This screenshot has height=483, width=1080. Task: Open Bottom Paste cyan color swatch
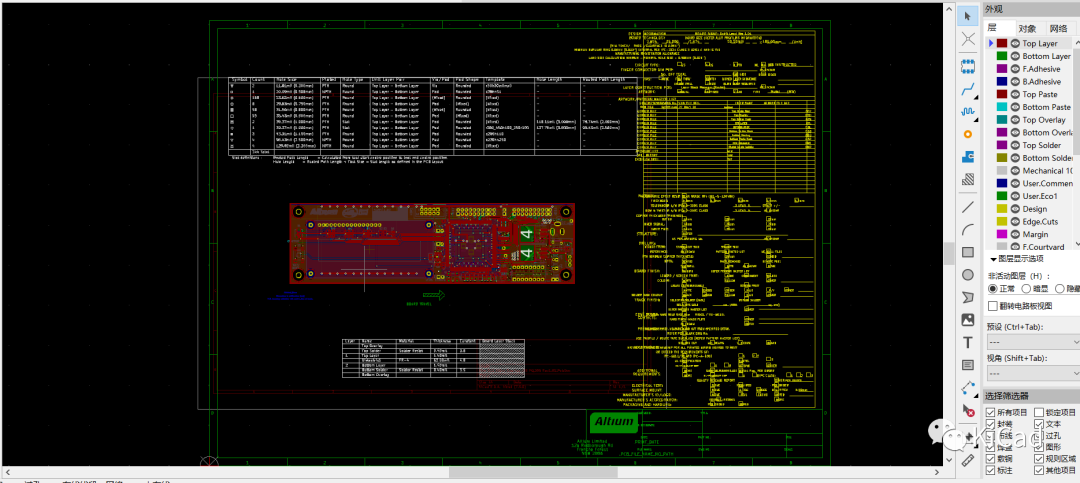(x=1001, y=107)
